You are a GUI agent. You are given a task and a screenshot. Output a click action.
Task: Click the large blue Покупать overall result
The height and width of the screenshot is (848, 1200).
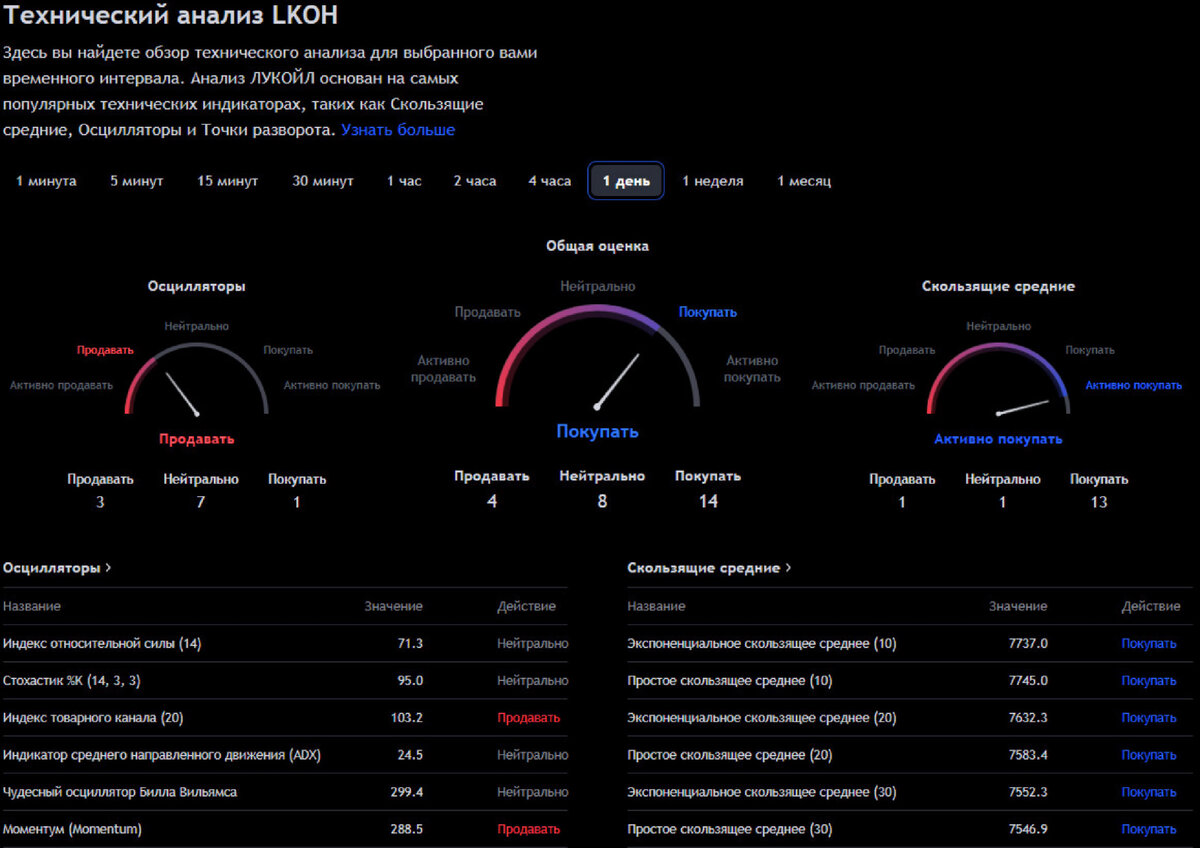tap(597, 431)
